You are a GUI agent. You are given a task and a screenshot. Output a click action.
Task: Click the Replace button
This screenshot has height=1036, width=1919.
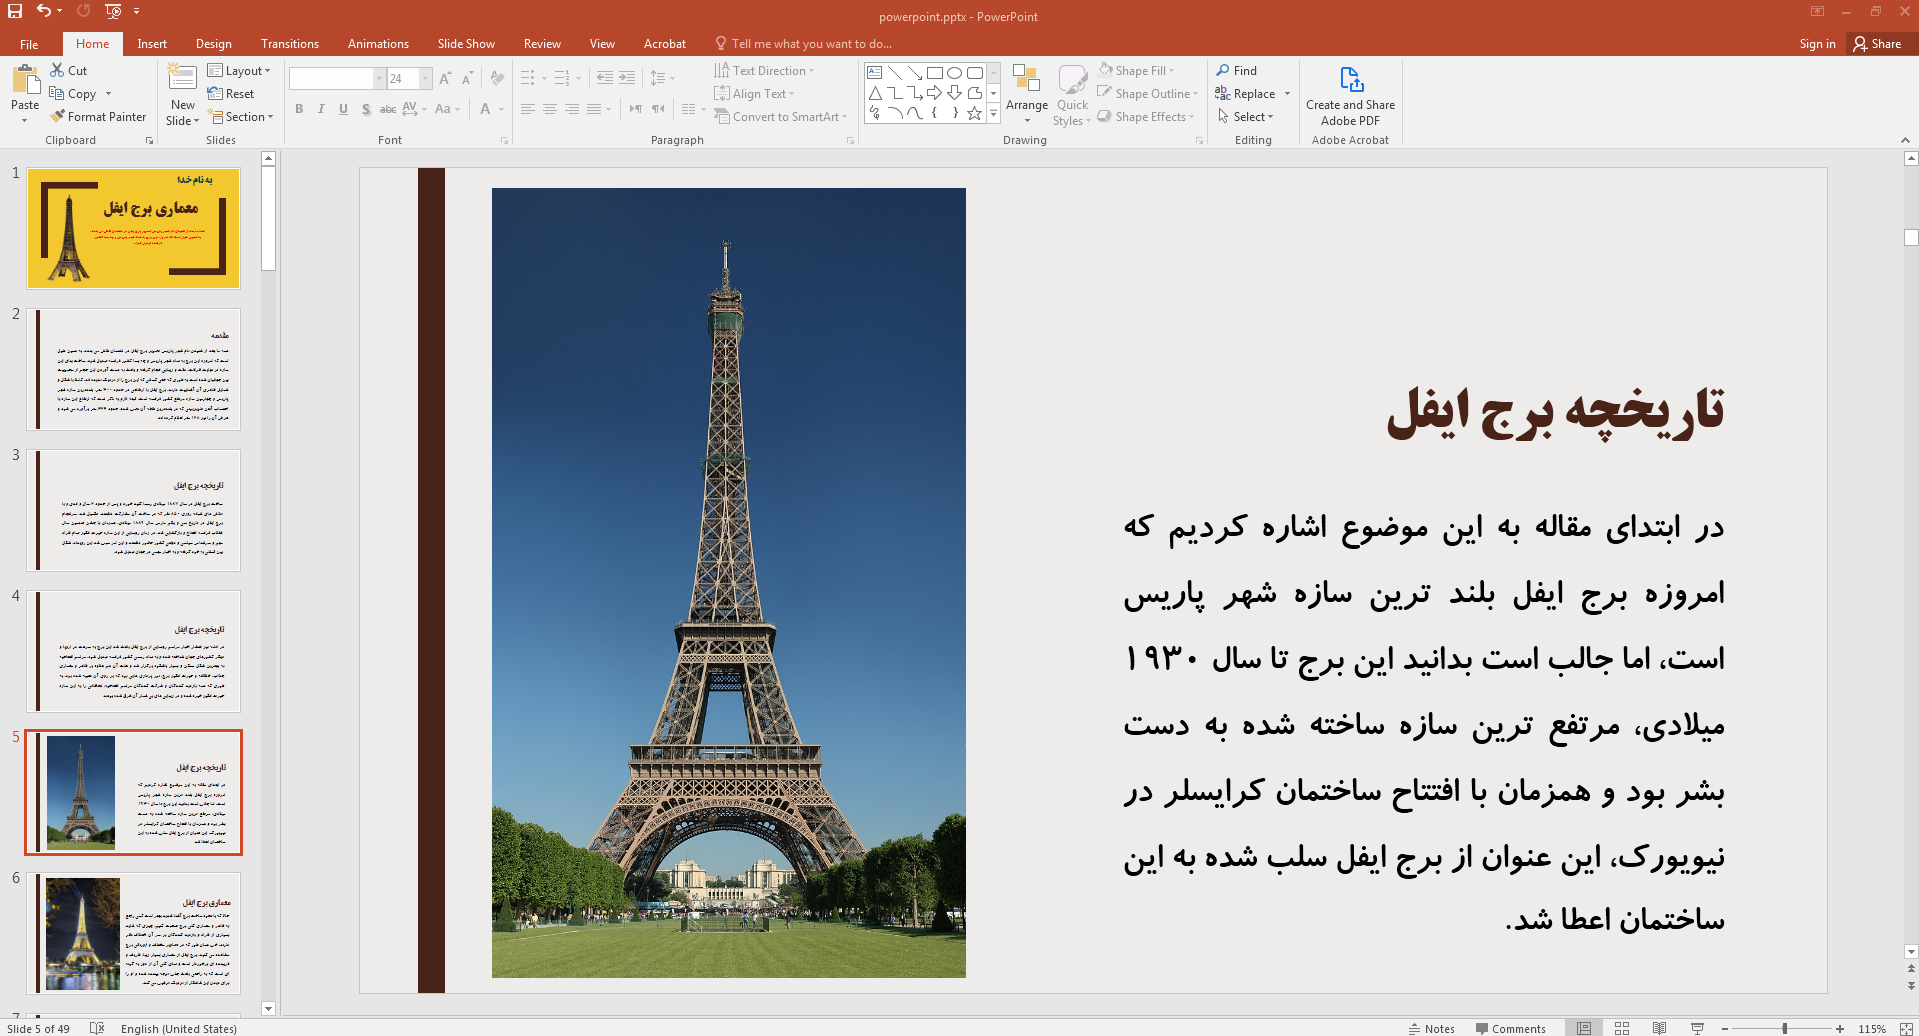click(1245, 93)
